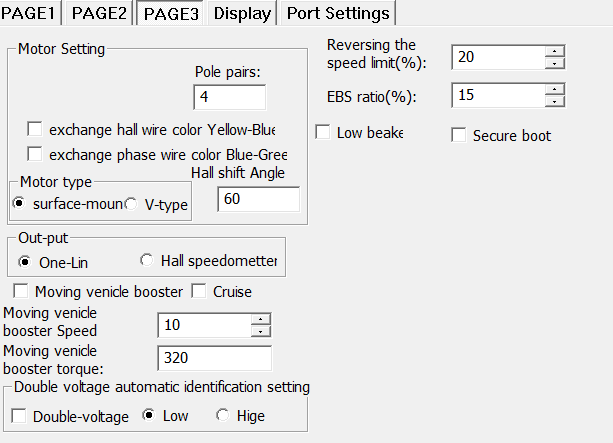Enable exchange hall wire color Yellow-Blue
613x443 pixels.
tap(36, 129)
